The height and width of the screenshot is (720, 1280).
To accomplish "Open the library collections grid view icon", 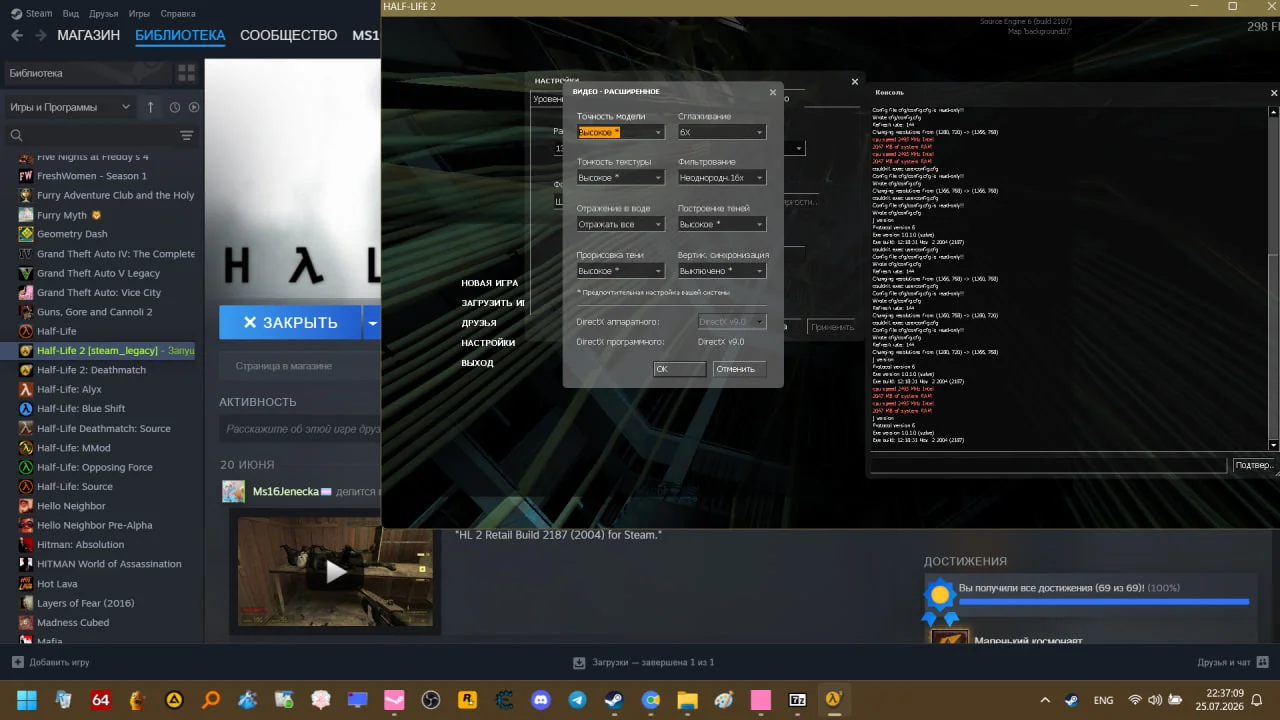I will [x=186, y=73].
